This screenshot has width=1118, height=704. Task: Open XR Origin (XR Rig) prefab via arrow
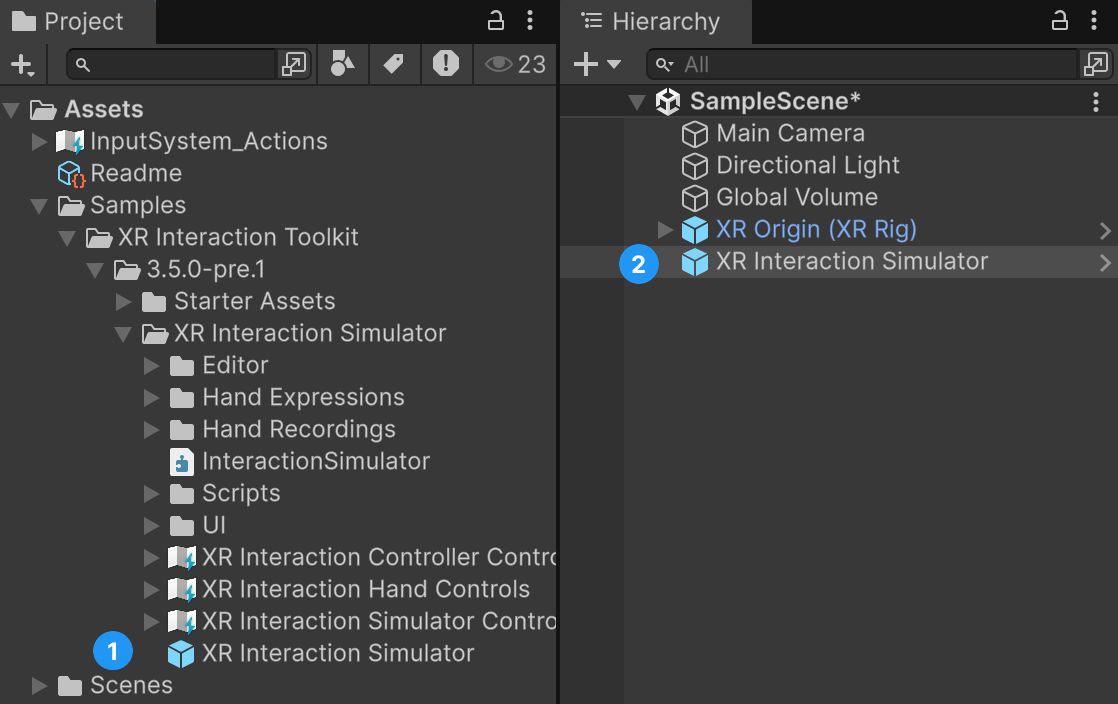(x=1104, y=230)
